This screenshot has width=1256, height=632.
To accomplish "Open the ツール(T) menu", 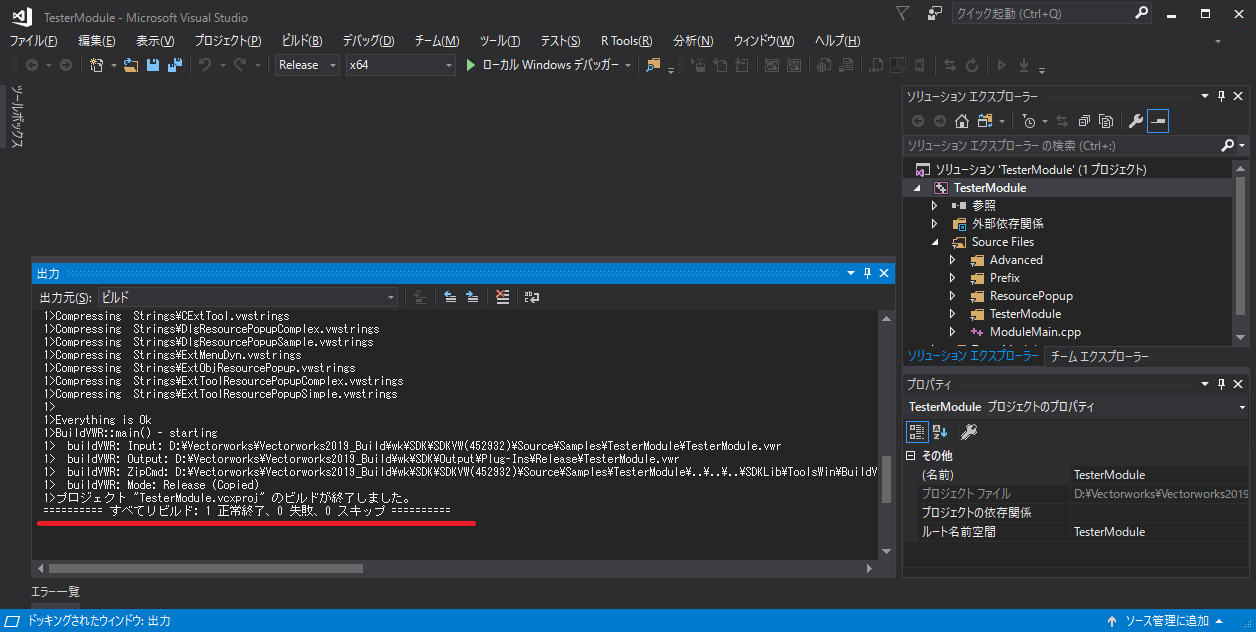I will click(x=500, y=40).
